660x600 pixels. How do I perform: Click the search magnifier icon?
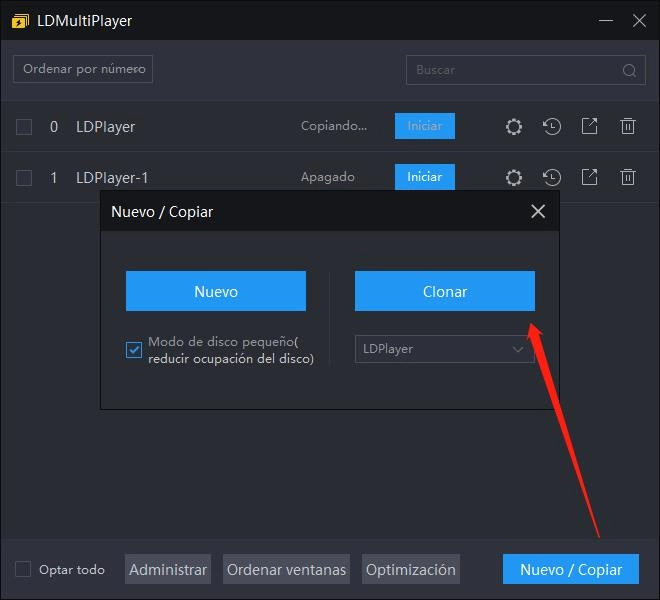coord(629,70)
